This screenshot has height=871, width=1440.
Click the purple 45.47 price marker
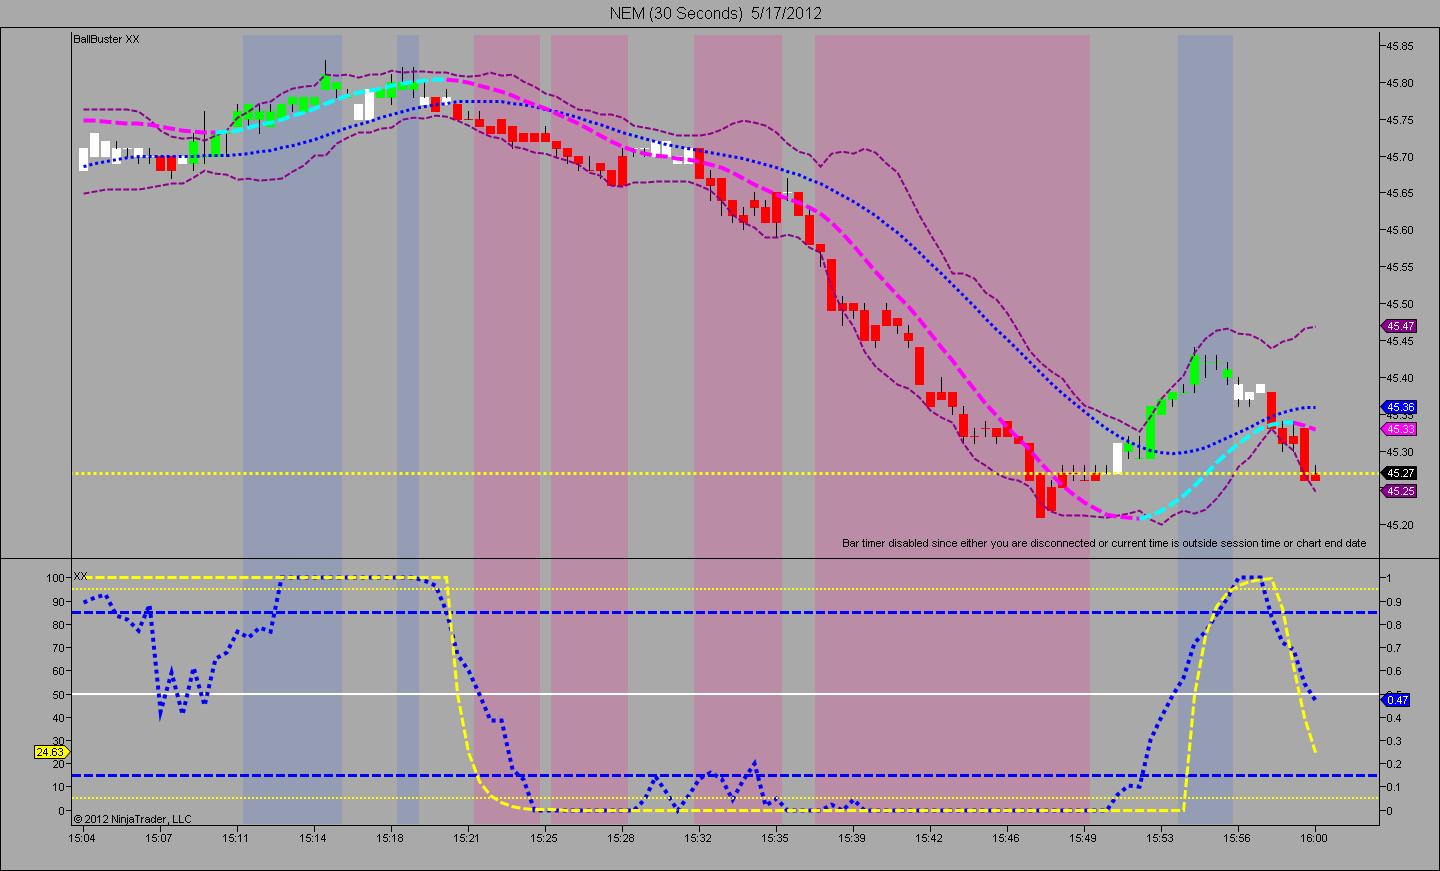pos(1398,326)
